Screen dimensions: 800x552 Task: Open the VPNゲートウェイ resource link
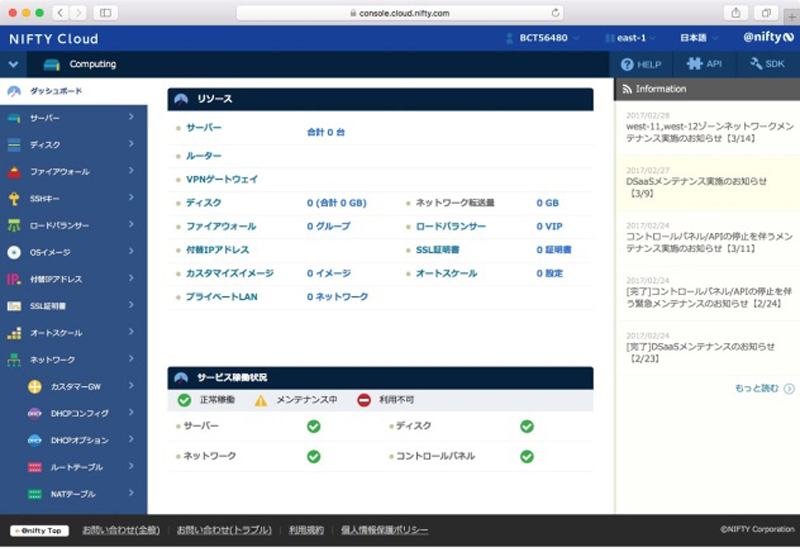222,179
